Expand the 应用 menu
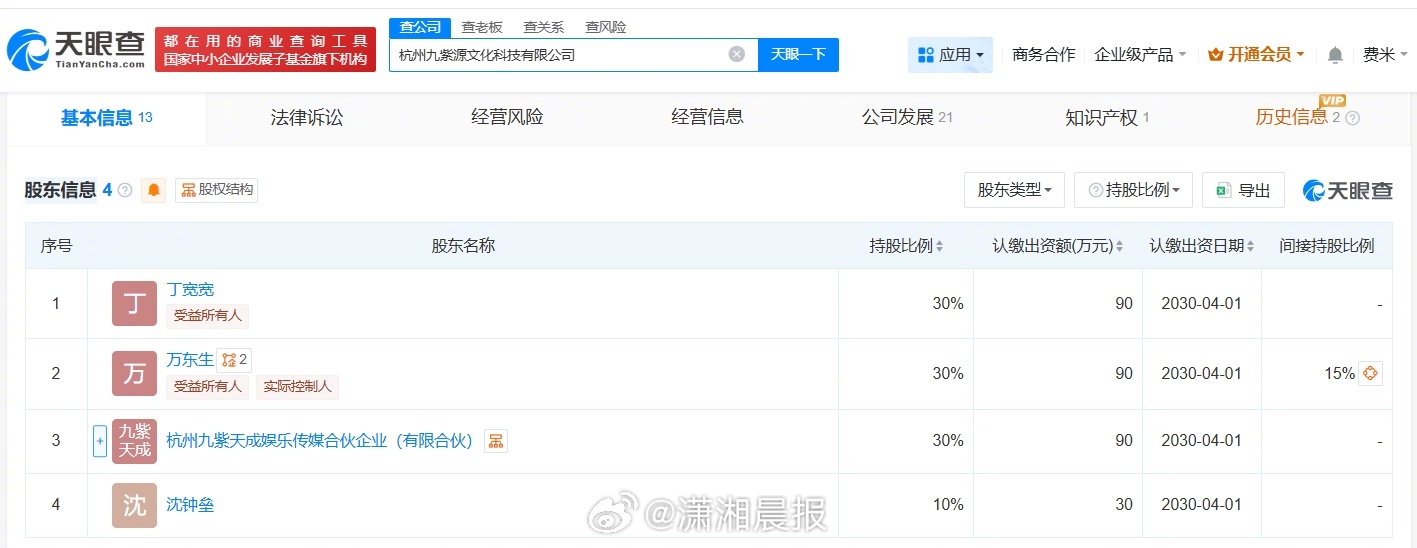Viewport: 1417px width, 548px height. point(950,55)
